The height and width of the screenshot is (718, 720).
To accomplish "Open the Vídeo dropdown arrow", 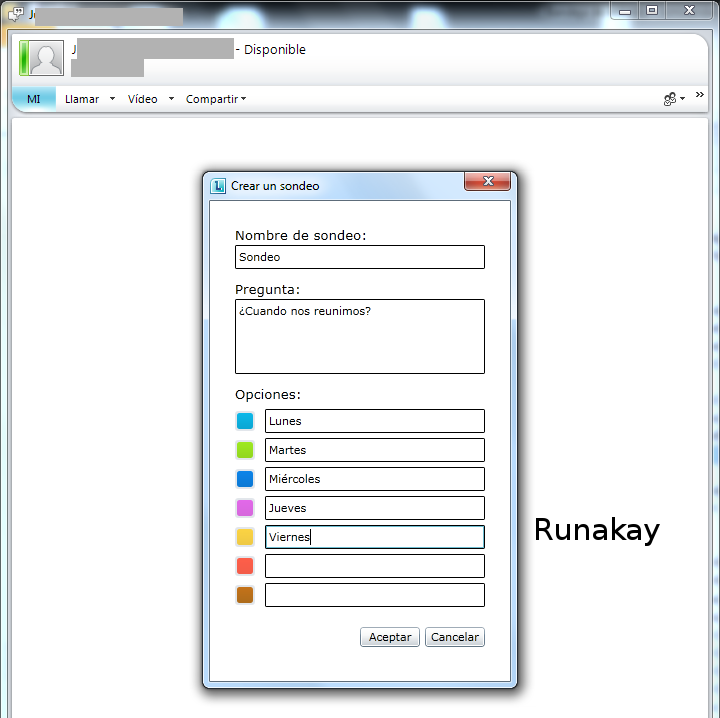I will 171,99.
